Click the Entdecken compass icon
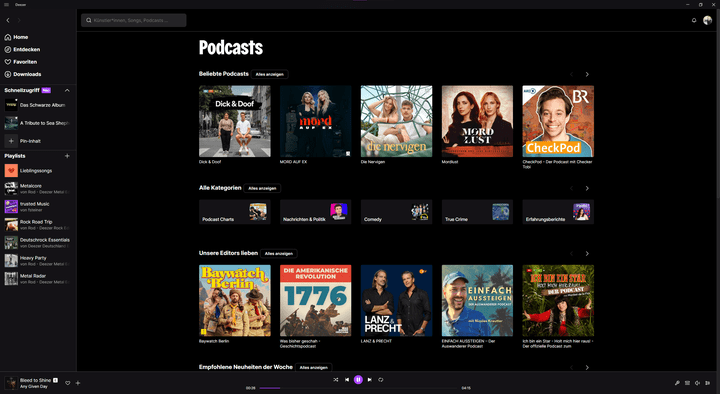This screenshot has width=720, height=394. tap(8, 50)
